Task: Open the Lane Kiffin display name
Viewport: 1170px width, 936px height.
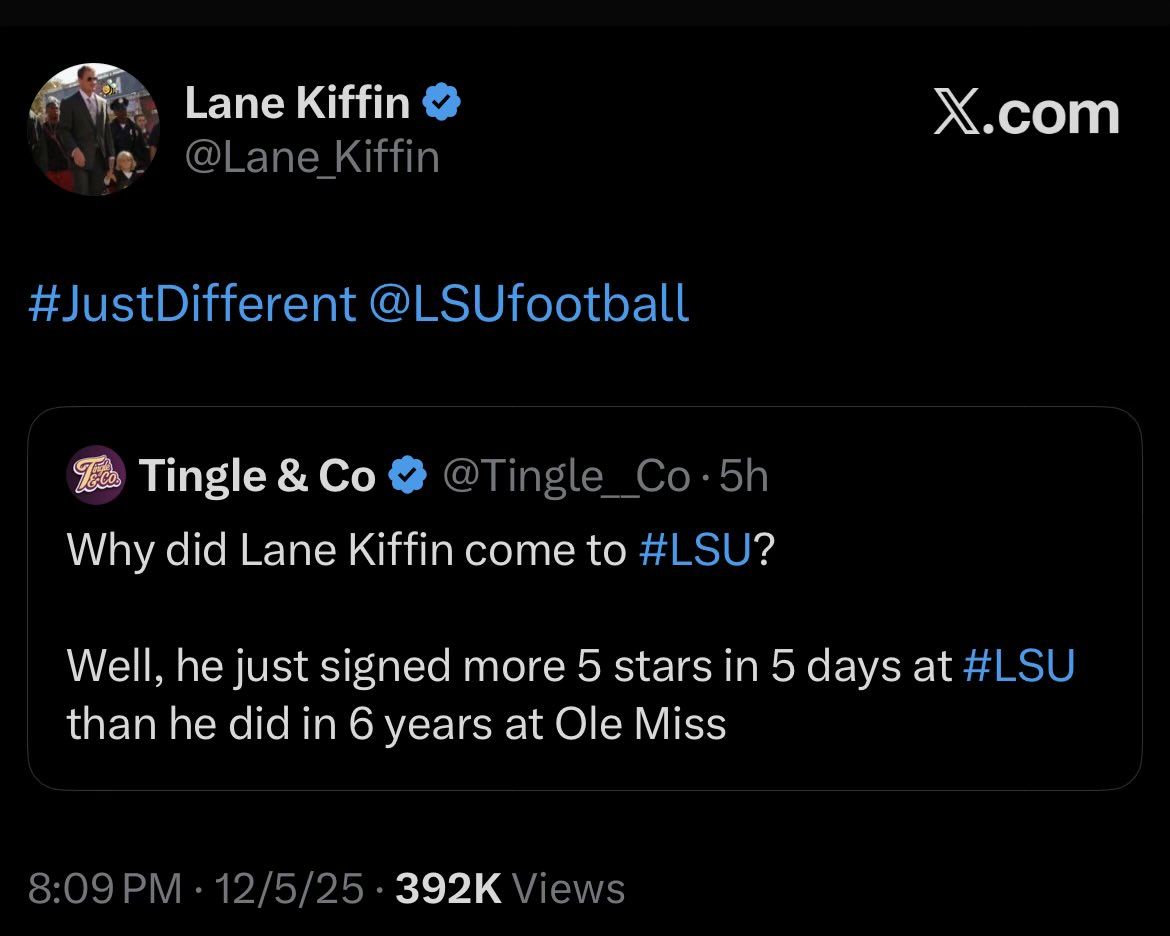Action: tap(297, 103)
